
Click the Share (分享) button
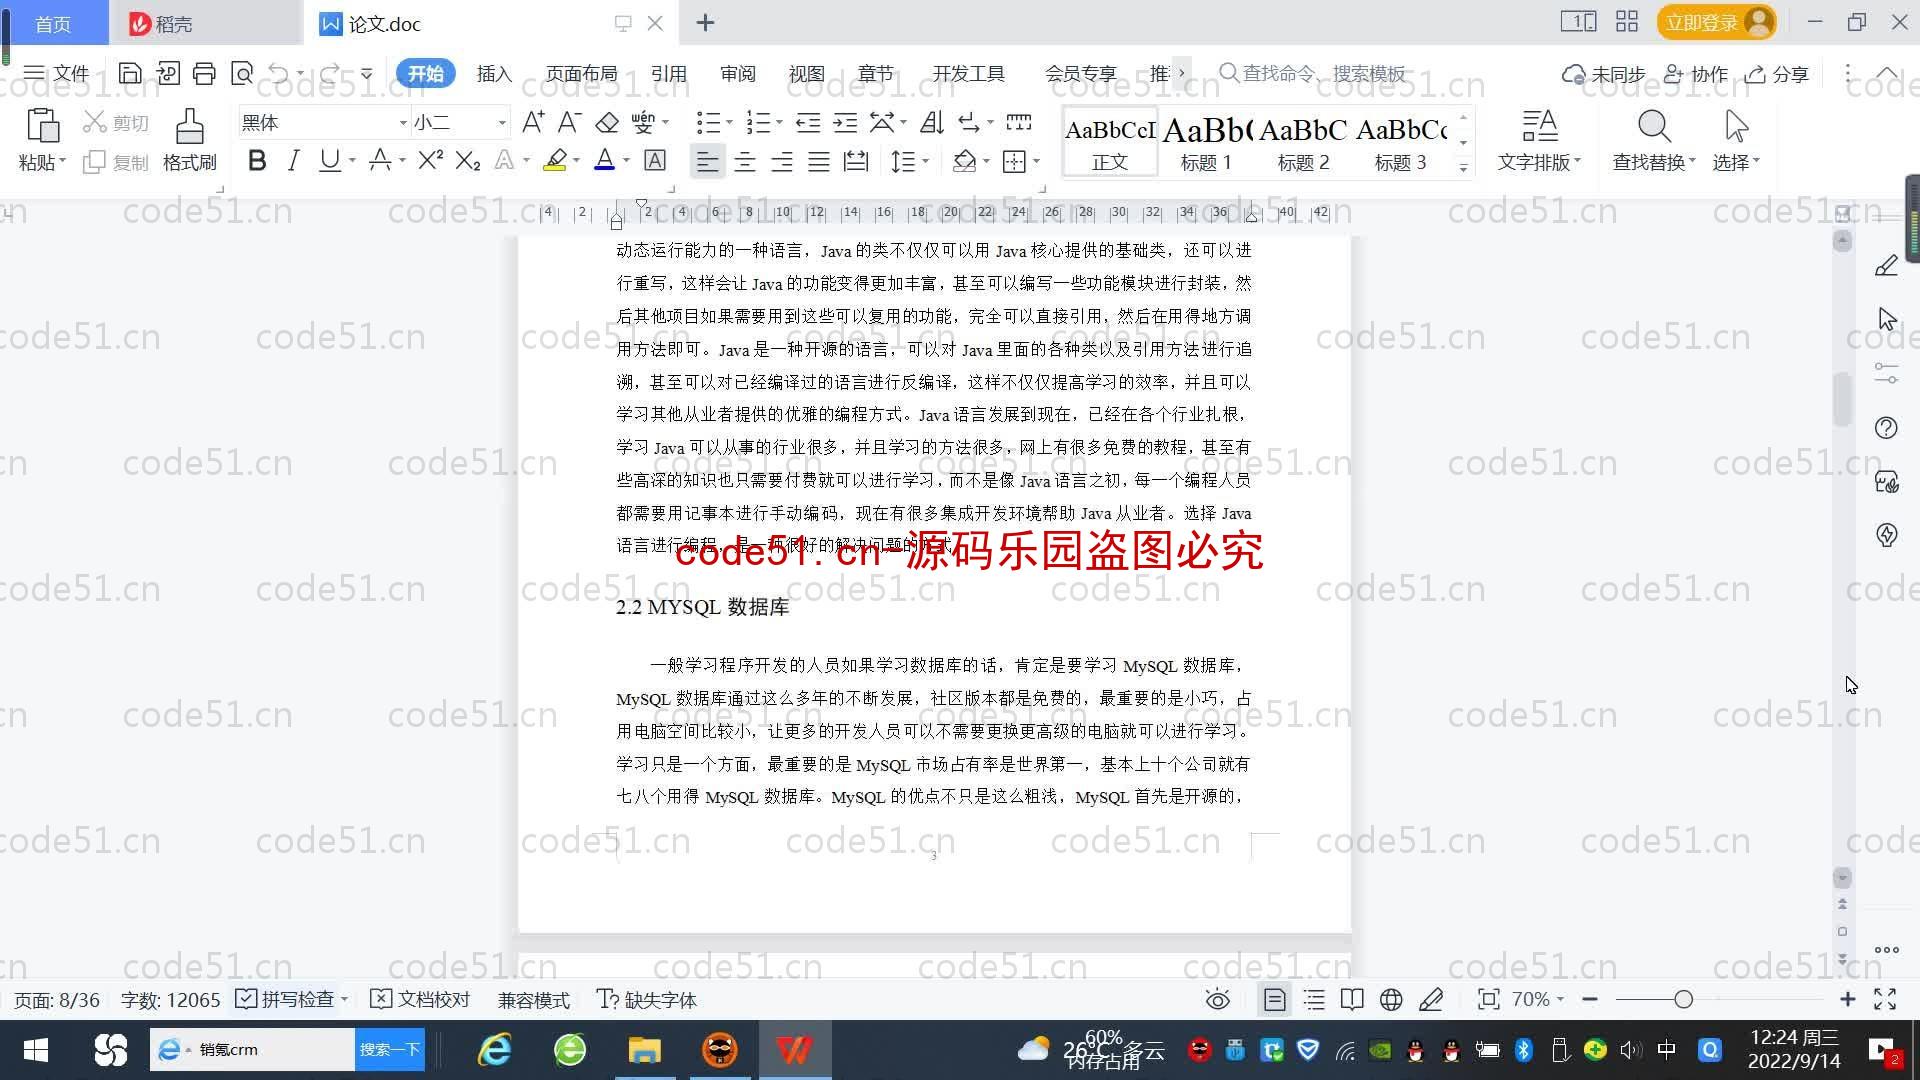tap(1778, 73)
